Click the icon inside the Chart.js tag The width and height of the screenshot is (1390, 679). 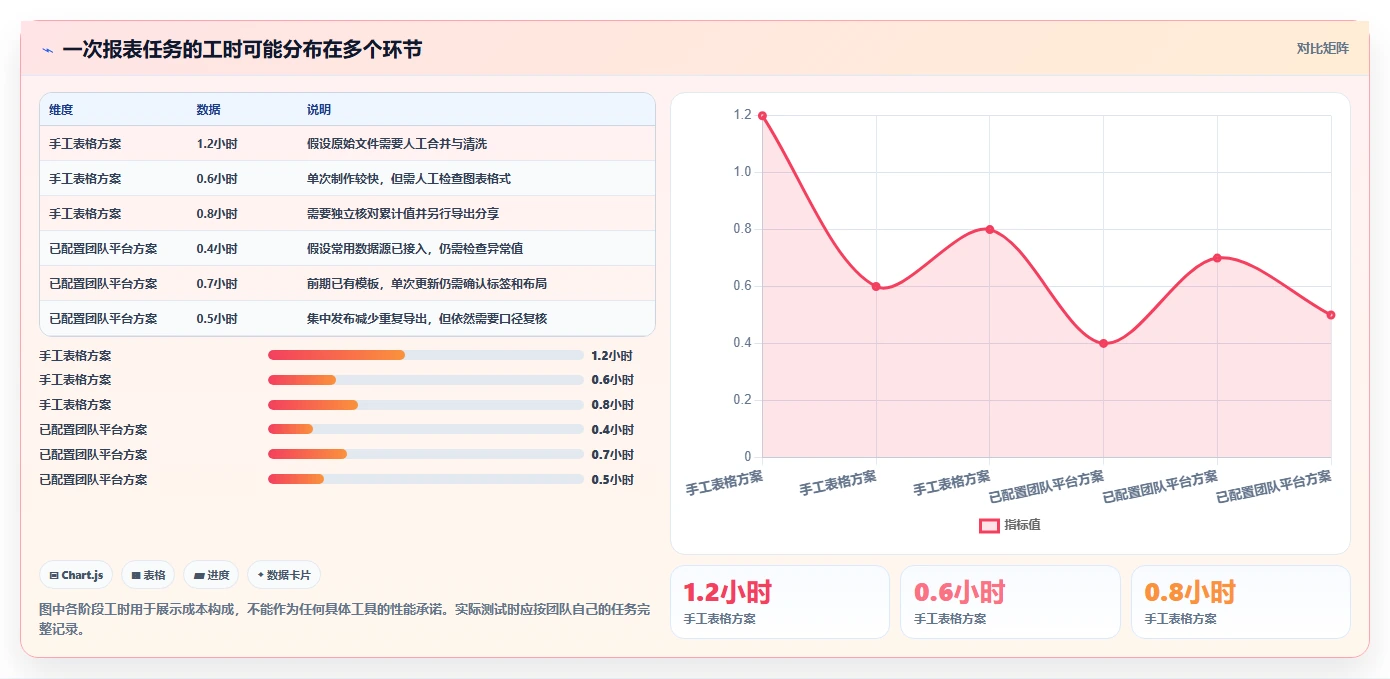(54, 575)
